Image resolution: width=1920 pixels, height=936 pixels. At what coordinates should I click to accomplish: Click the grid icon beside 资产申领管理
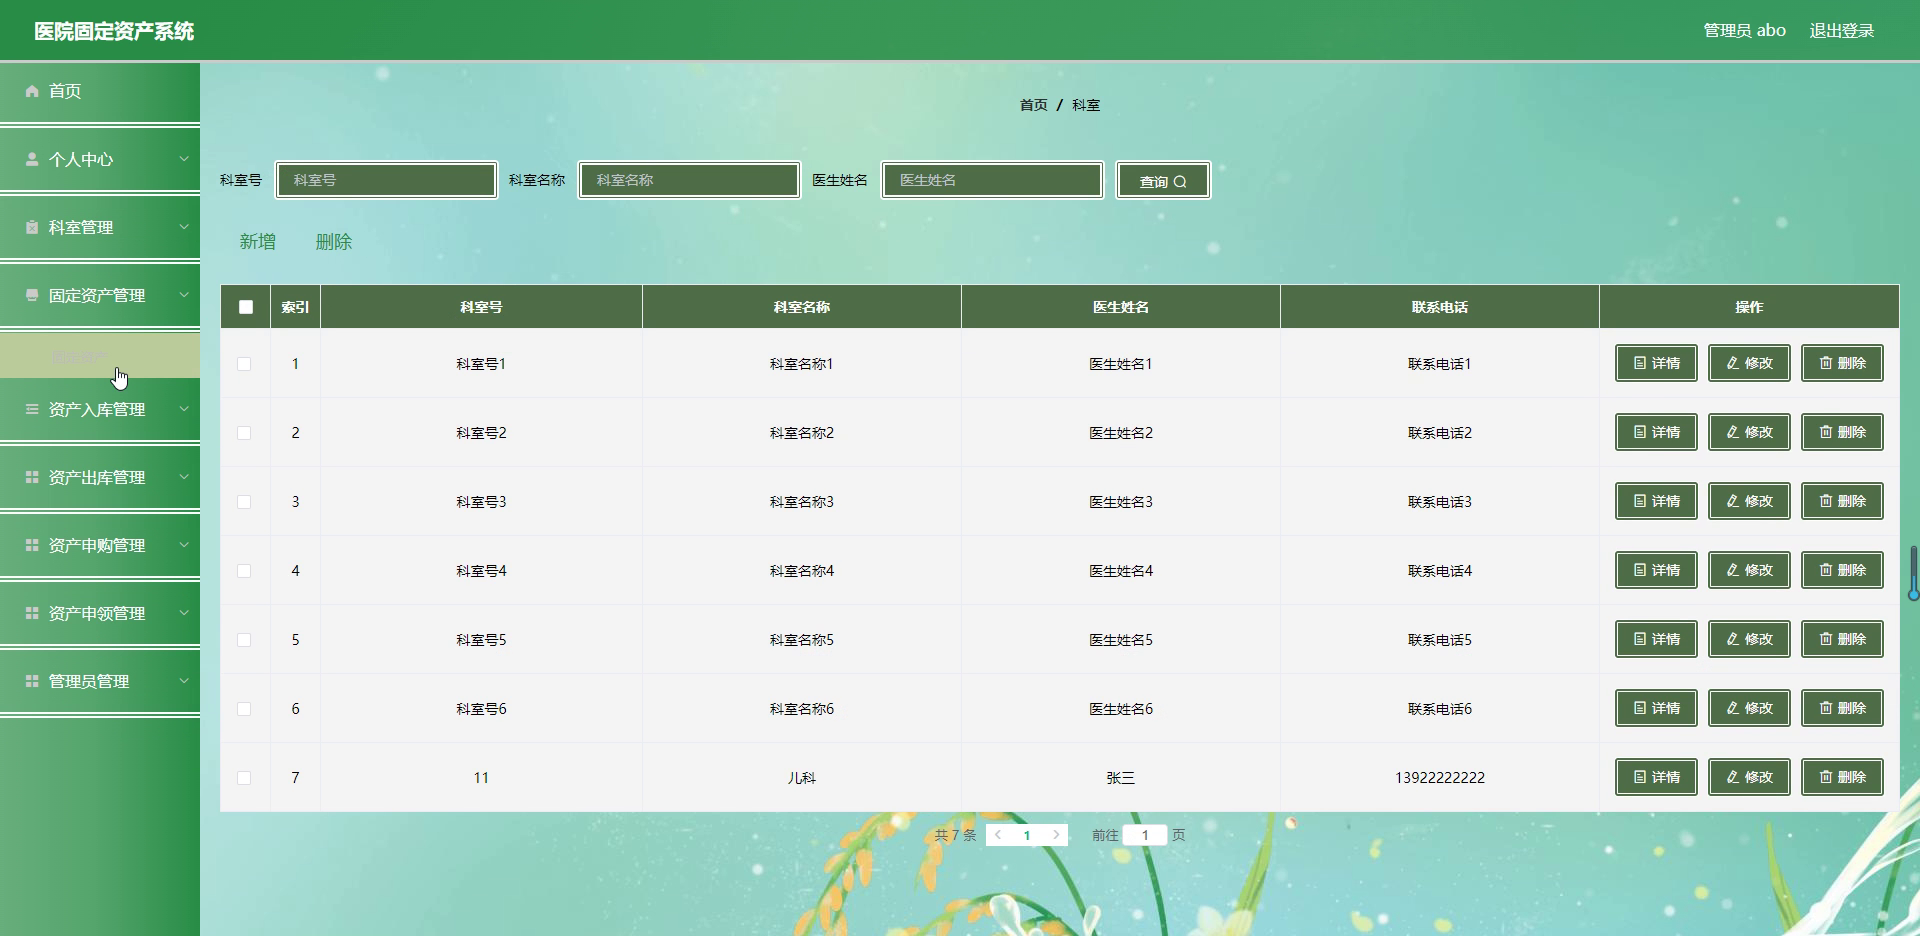coord(32,613)
